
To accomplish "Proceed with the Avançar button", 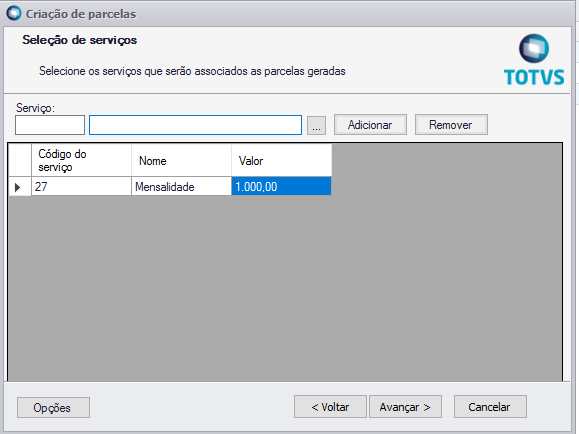I will [405, 407].
